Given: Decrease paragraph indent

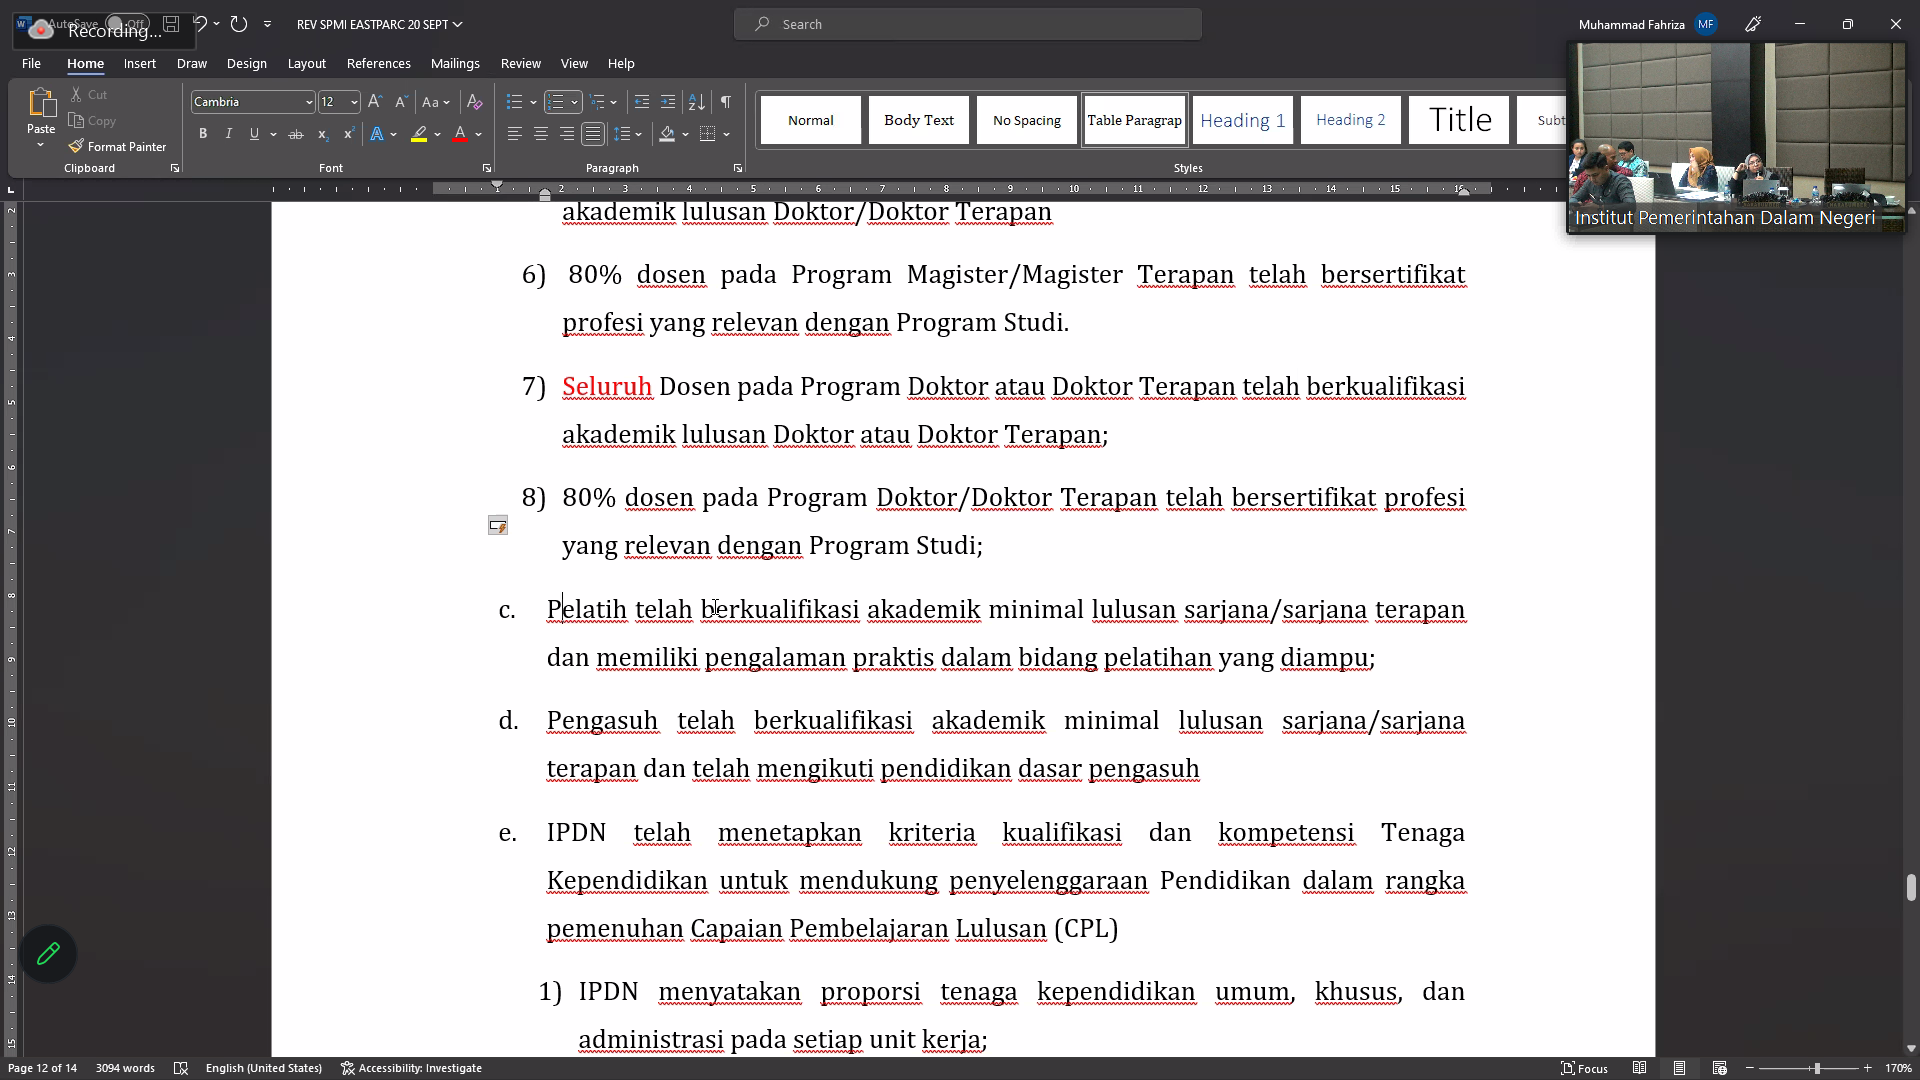Looking at the screenshot, I should pyautogui.click(x=642, y=102).
